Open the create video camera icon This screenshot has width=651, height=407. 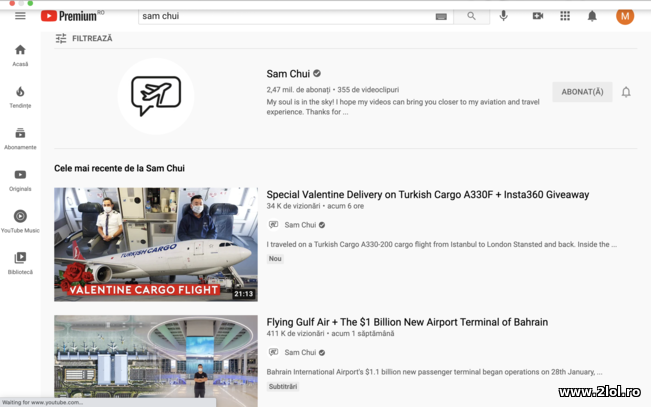(537, 16)
